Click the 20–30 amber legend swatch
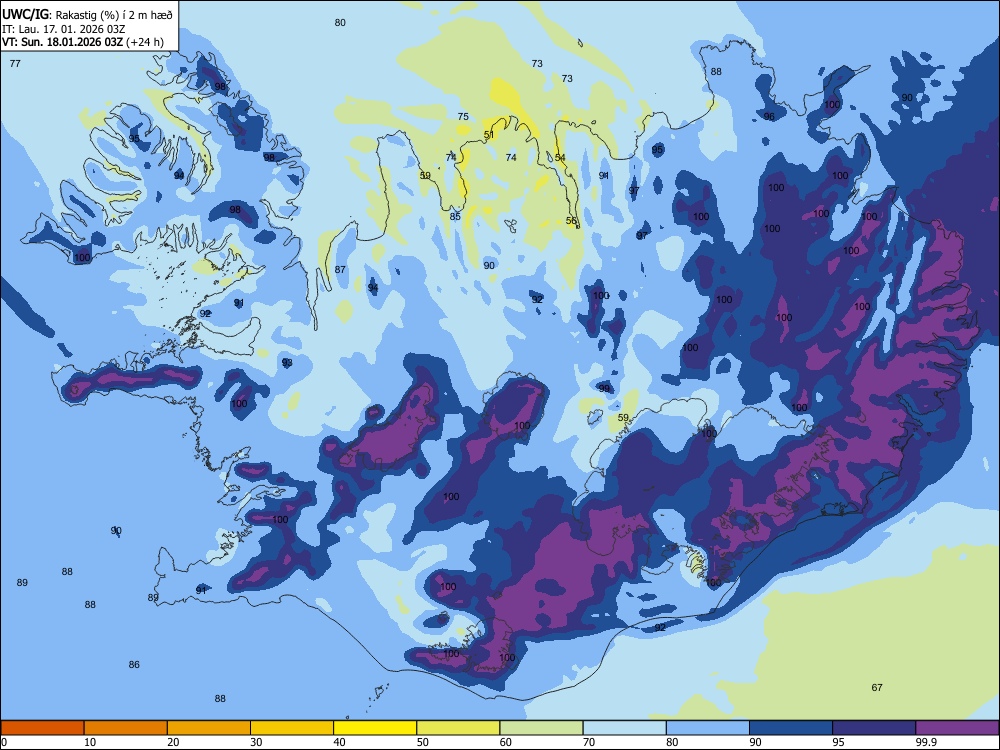The height and width of the screenshot is (750, 1000). pyautogui.click(x=209, y=728)
